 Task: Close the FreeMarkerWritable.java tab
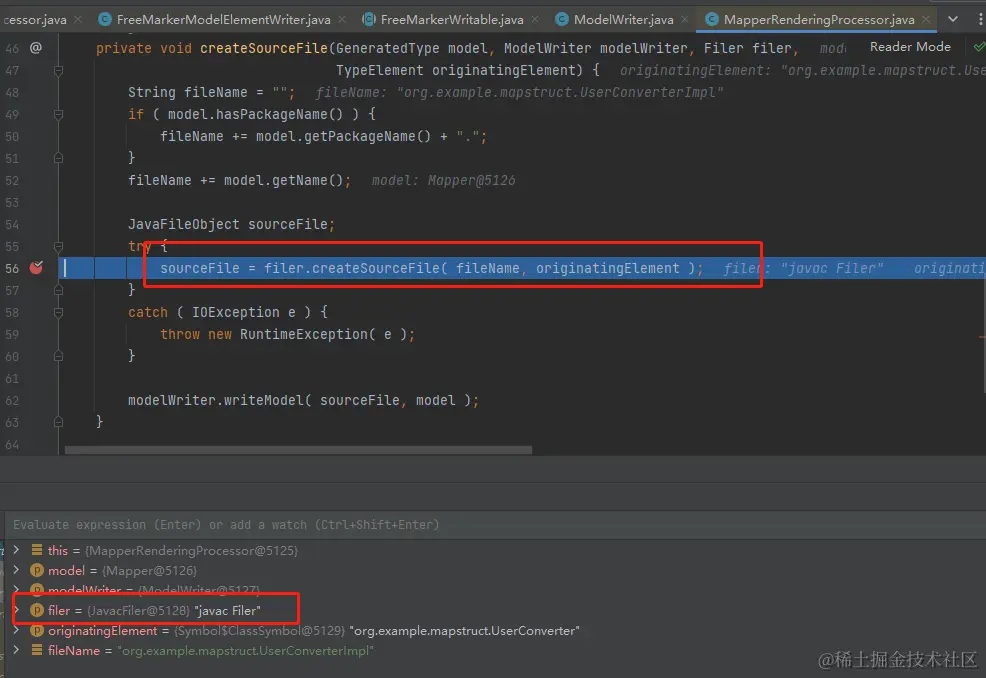pyautogui.click(x=535, y=19)
